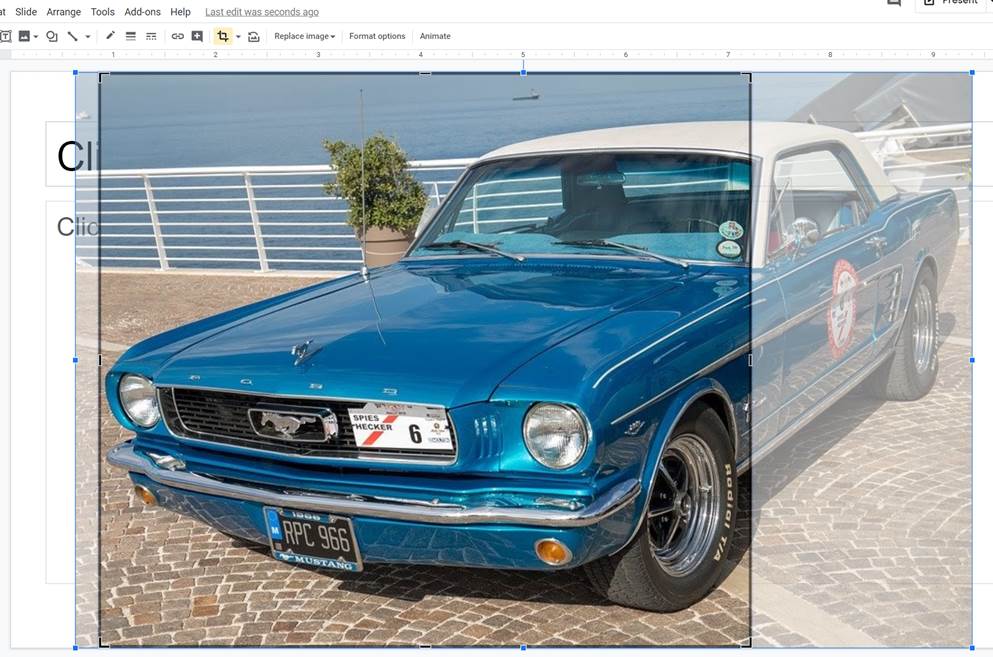
Task: Click the border dash style icon
Action: point(151,36)
